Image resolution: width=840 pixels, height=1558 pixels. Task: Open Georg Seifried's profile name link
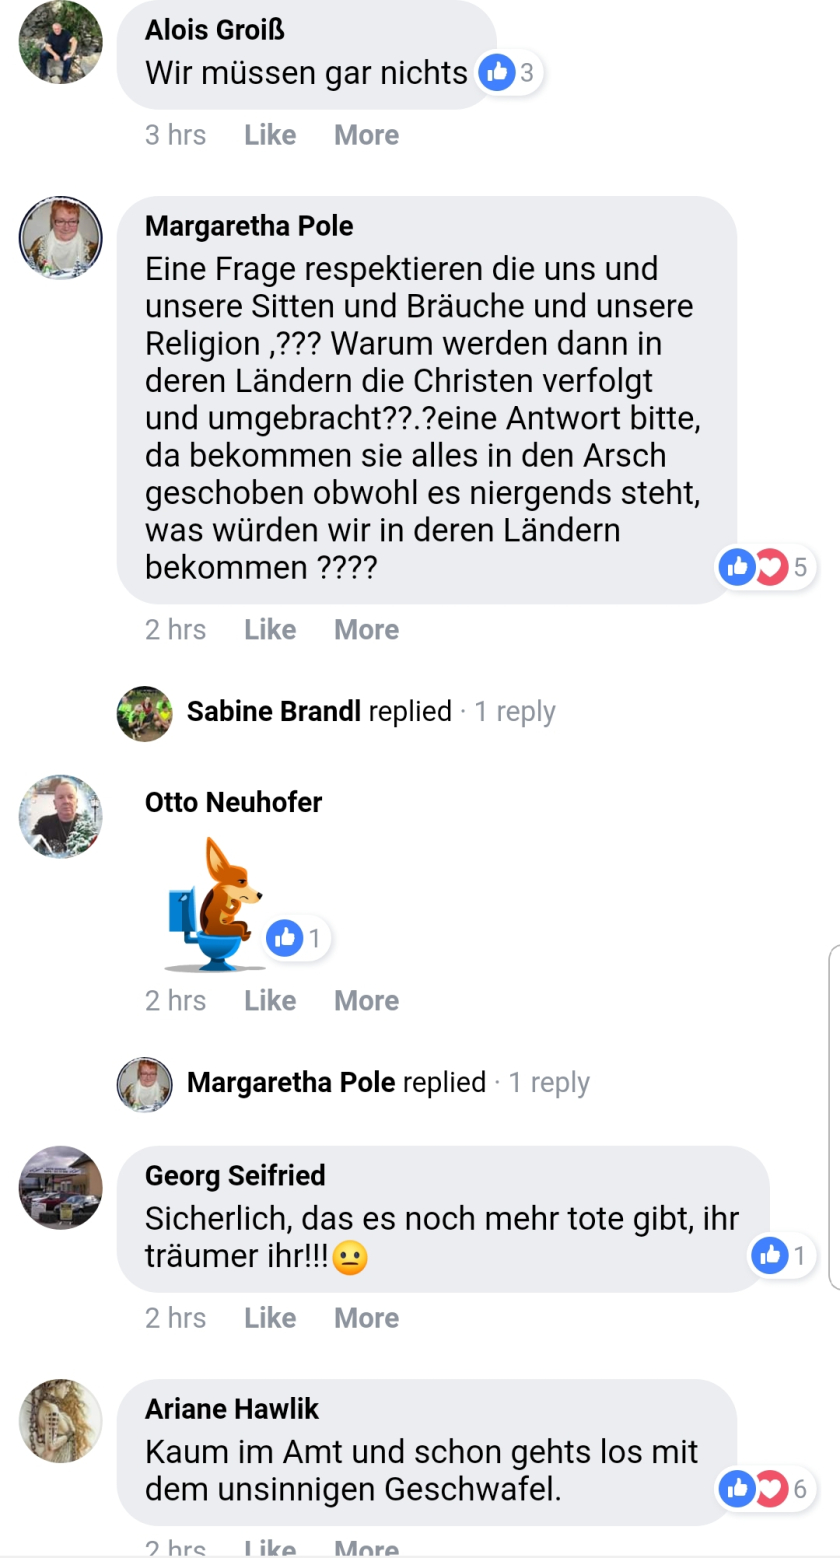(235, 1175)
